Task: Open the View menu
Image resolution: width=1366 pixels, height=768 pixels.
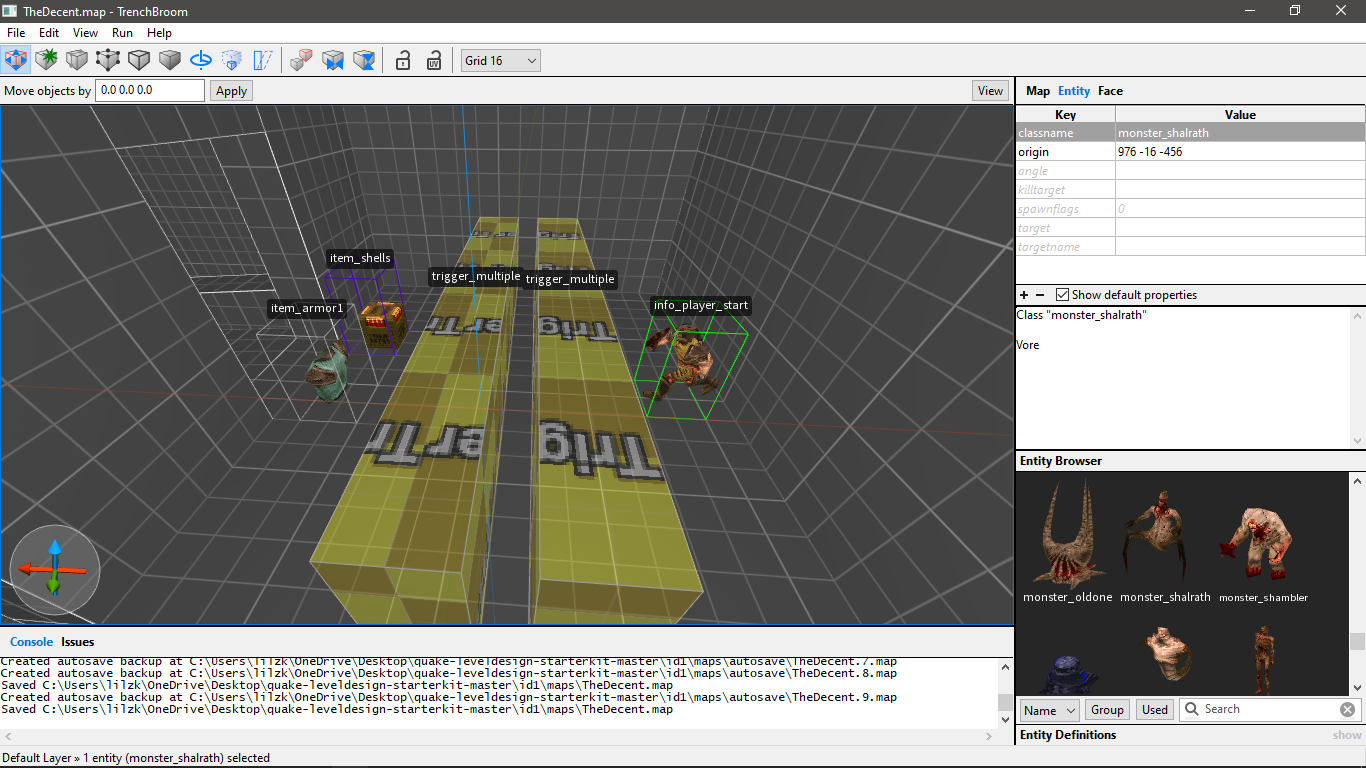Action: [x=86, y=33]
